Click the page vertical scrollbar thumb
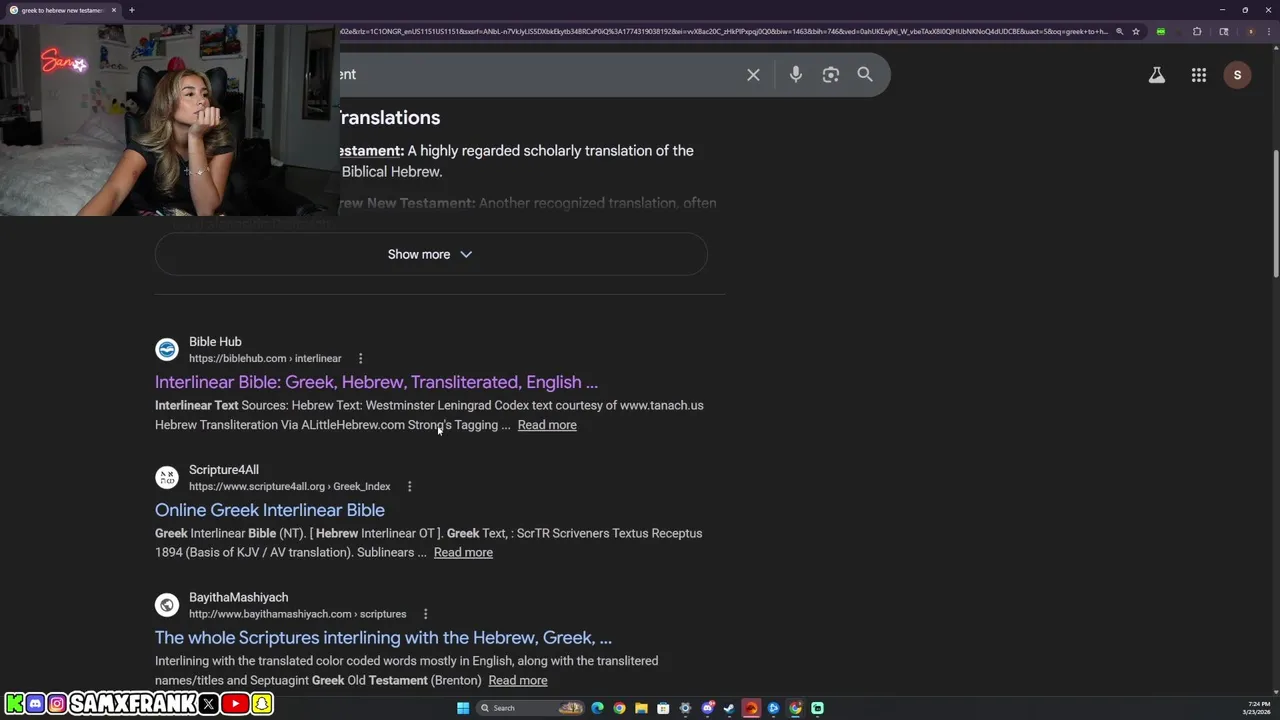This screenshot has height=720, width=1280. click(x=1275, y=215)
